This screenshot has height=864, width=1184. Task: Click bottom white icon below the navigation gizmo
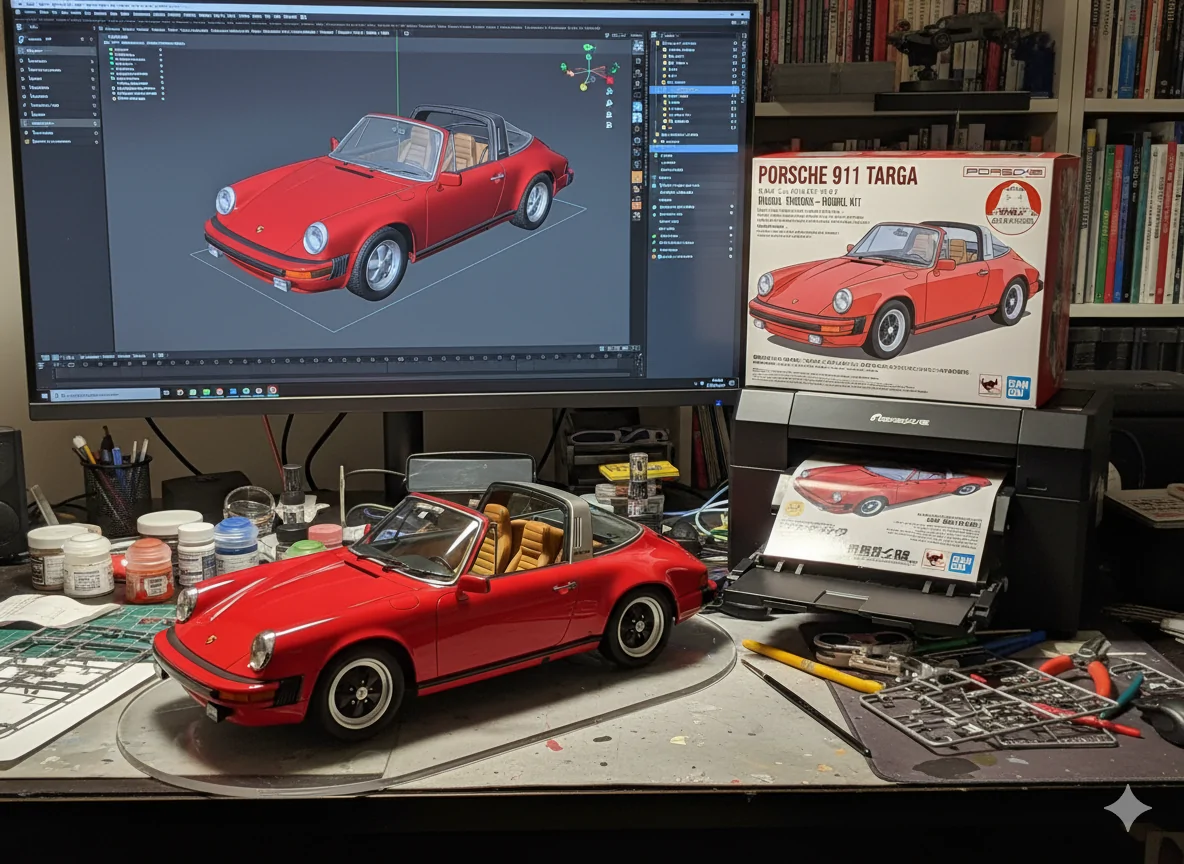[609, 125]
